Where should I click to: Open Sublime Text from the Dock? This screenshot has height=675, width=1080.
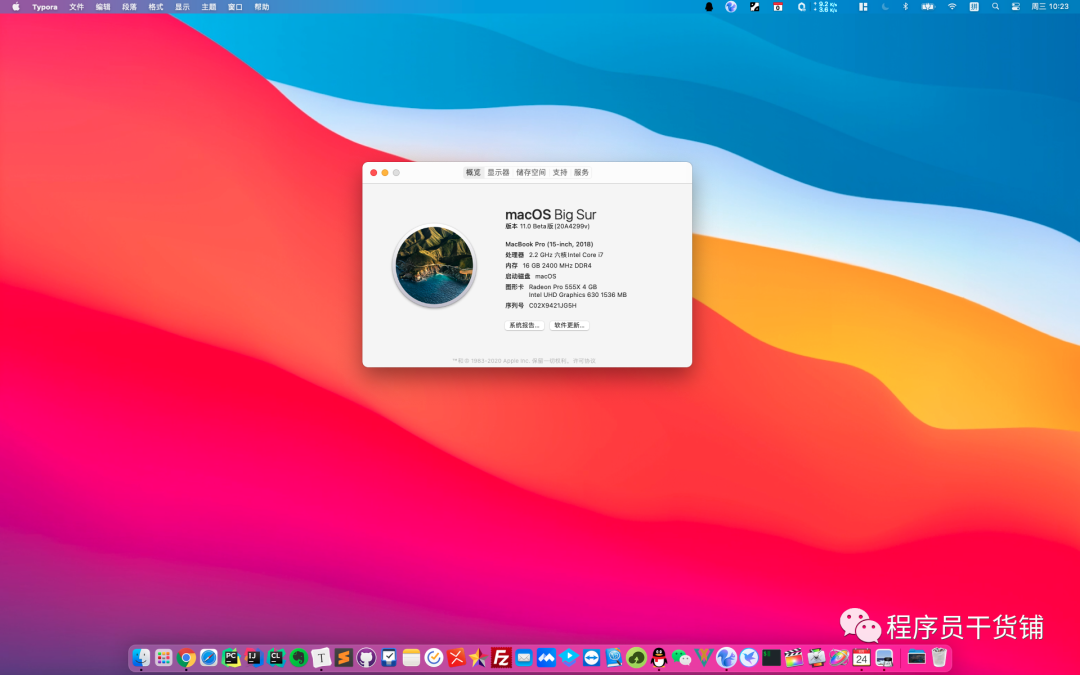coord(344,658)
